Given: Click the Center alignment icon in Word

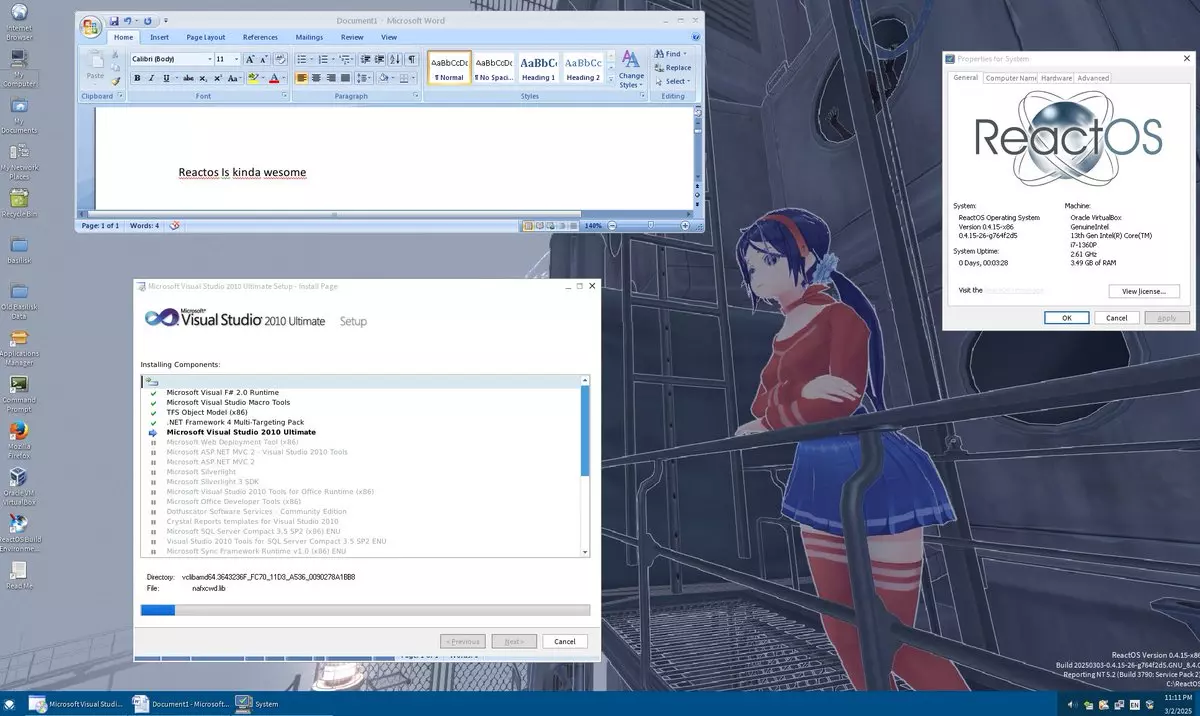Looking at the screenshot, I should [x=316, y=78].
